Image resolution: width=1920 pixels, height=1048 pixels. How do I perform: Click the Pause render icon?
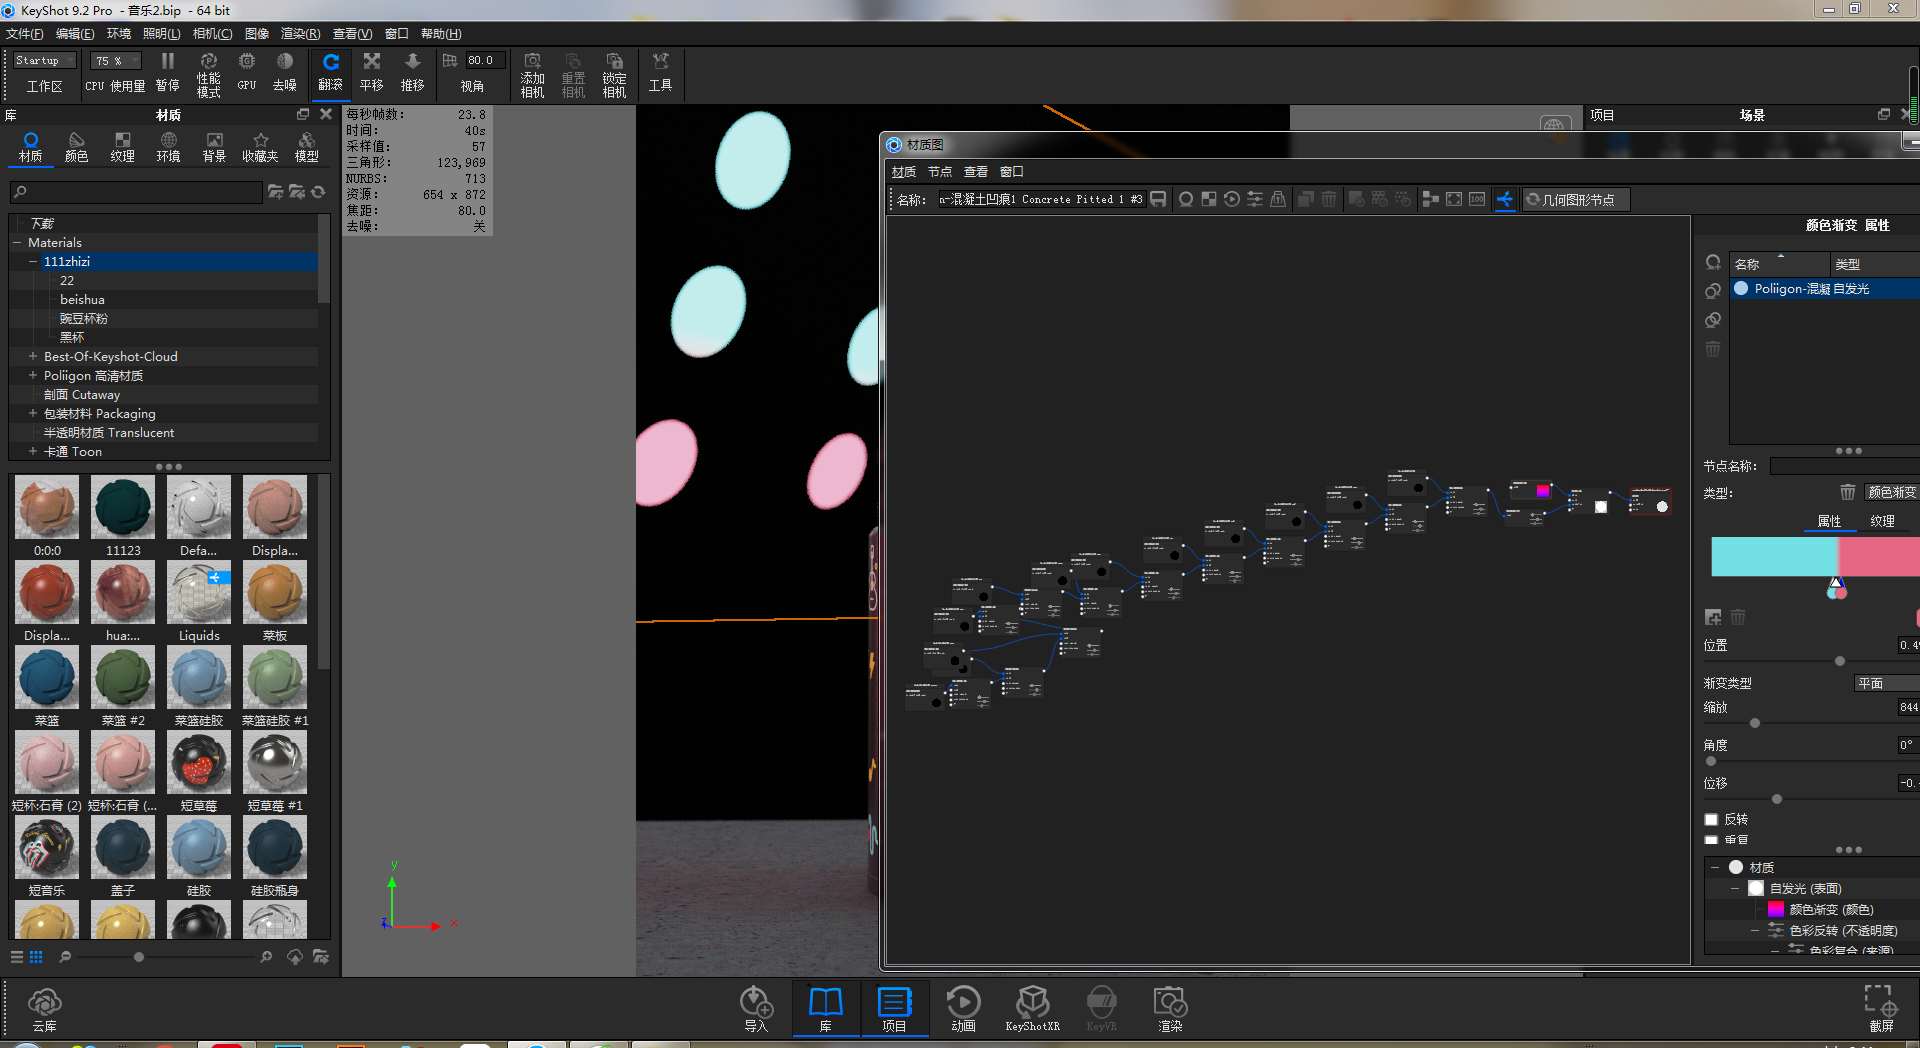tap(167, 72)
